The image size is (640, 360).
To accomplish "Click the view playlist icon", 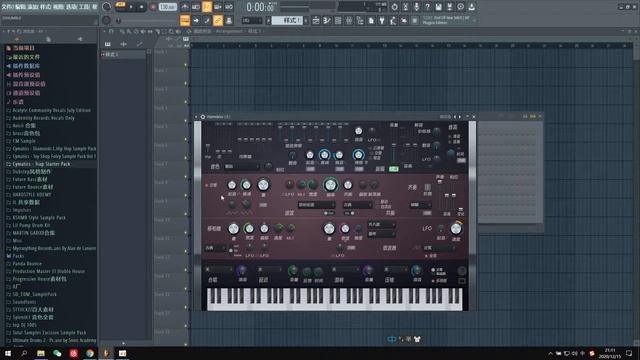I will pyautogui.click(x=316, y=20).
